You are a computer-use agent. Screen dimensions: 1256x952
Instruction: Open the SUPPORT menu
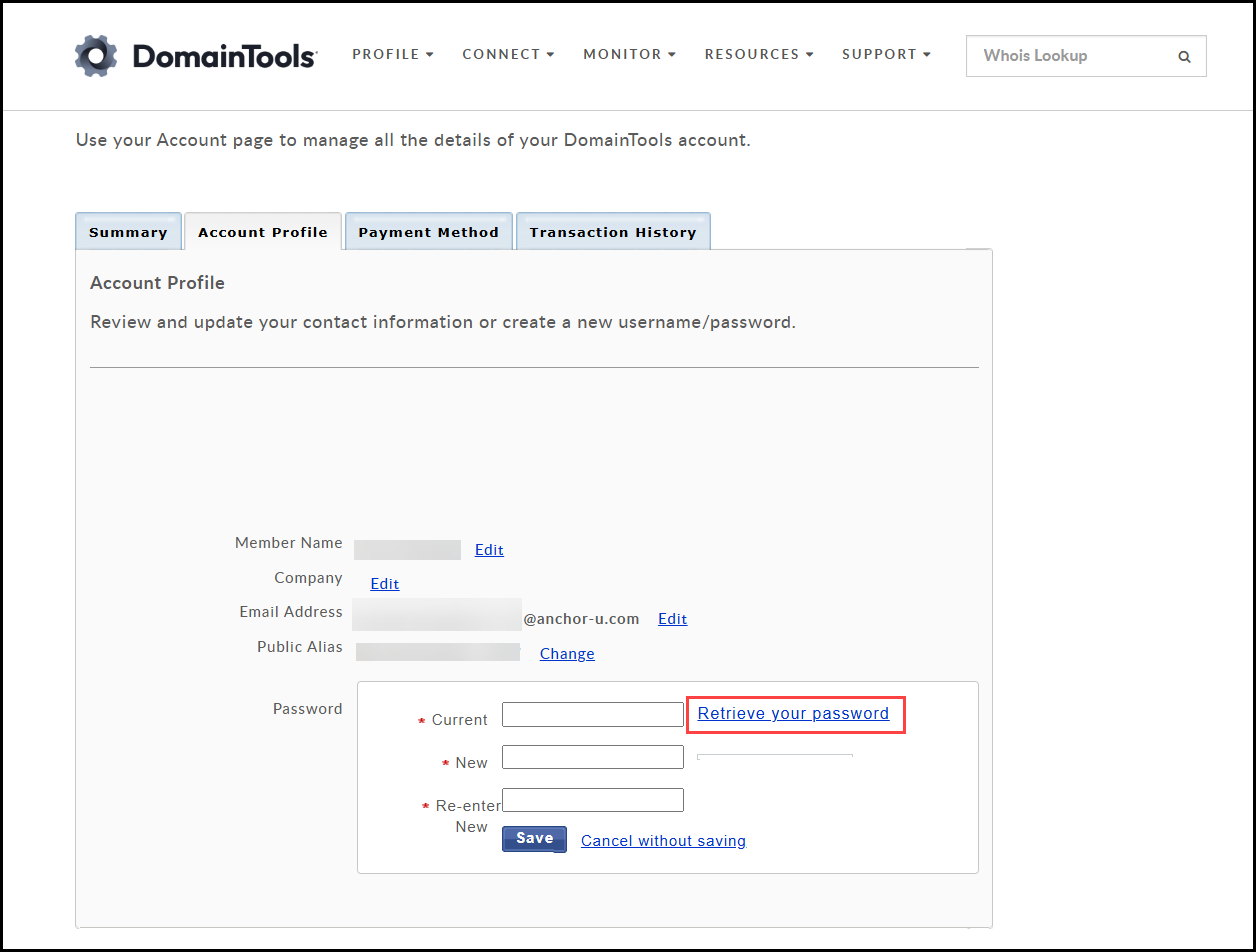886,54
